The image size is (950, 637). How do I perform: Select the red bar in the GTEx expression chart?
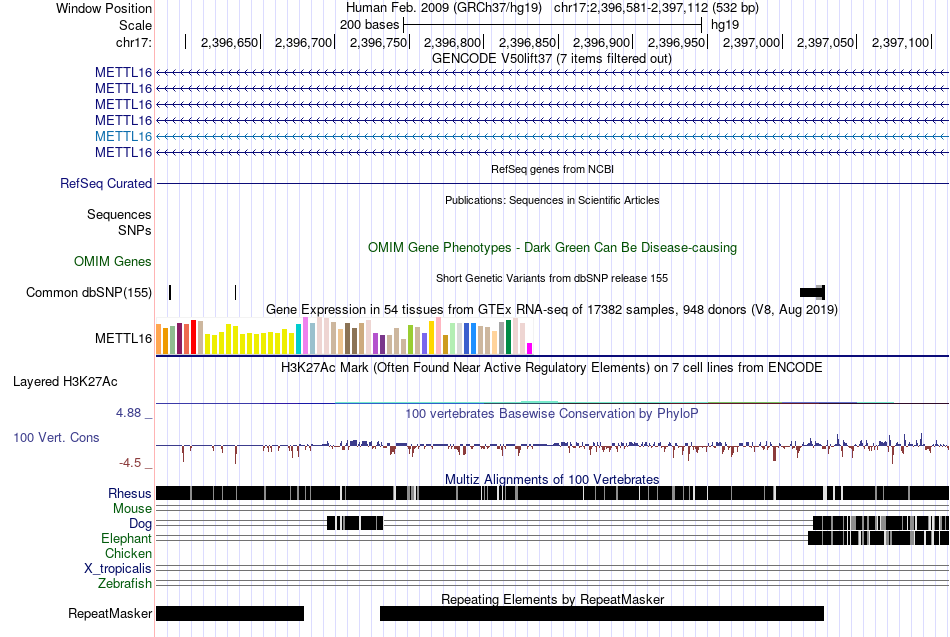pyautogui.click(x=193, y=337)
